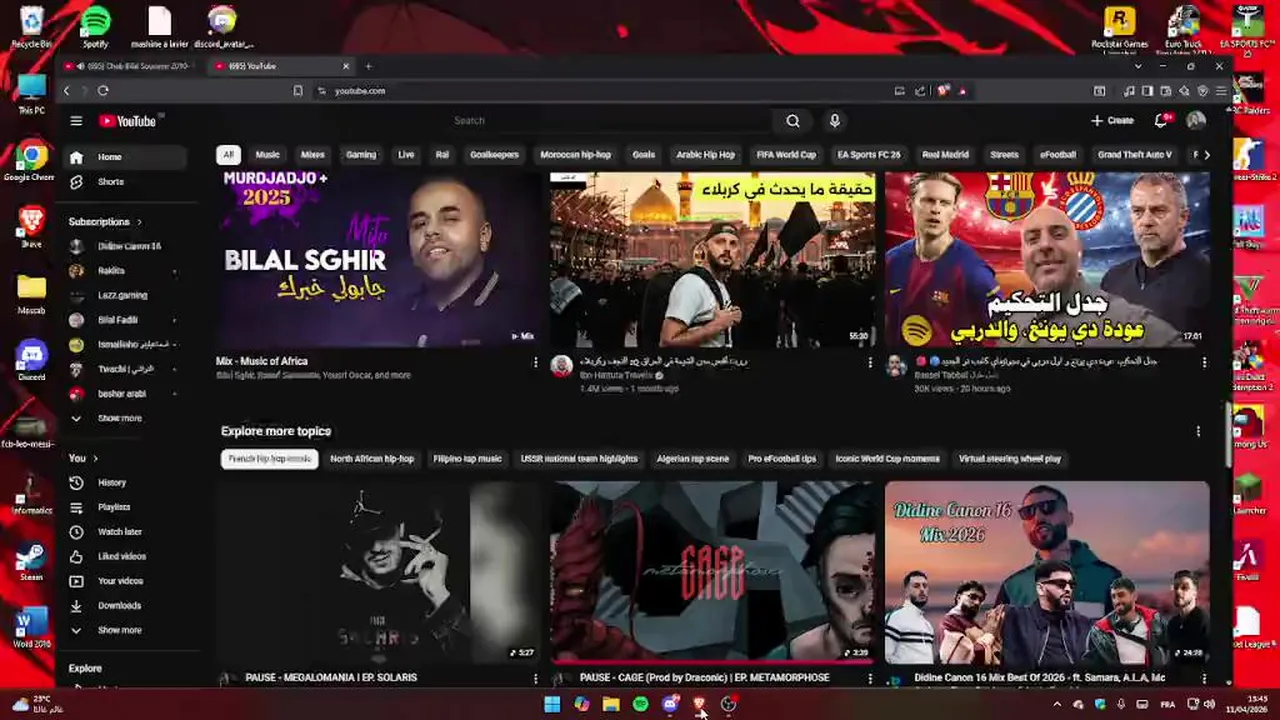Go back with browser back arrow
Screen dimensions: 1280x720
tap(67, 91)
